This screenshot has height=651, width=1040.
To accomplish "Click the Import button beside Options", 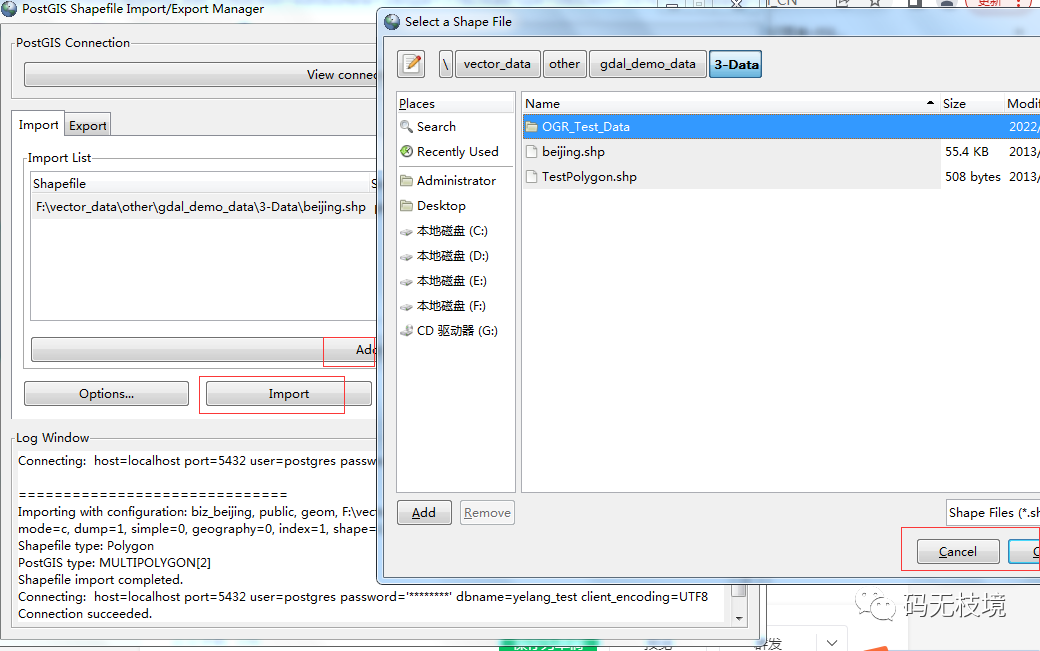I will coord(289,394).
